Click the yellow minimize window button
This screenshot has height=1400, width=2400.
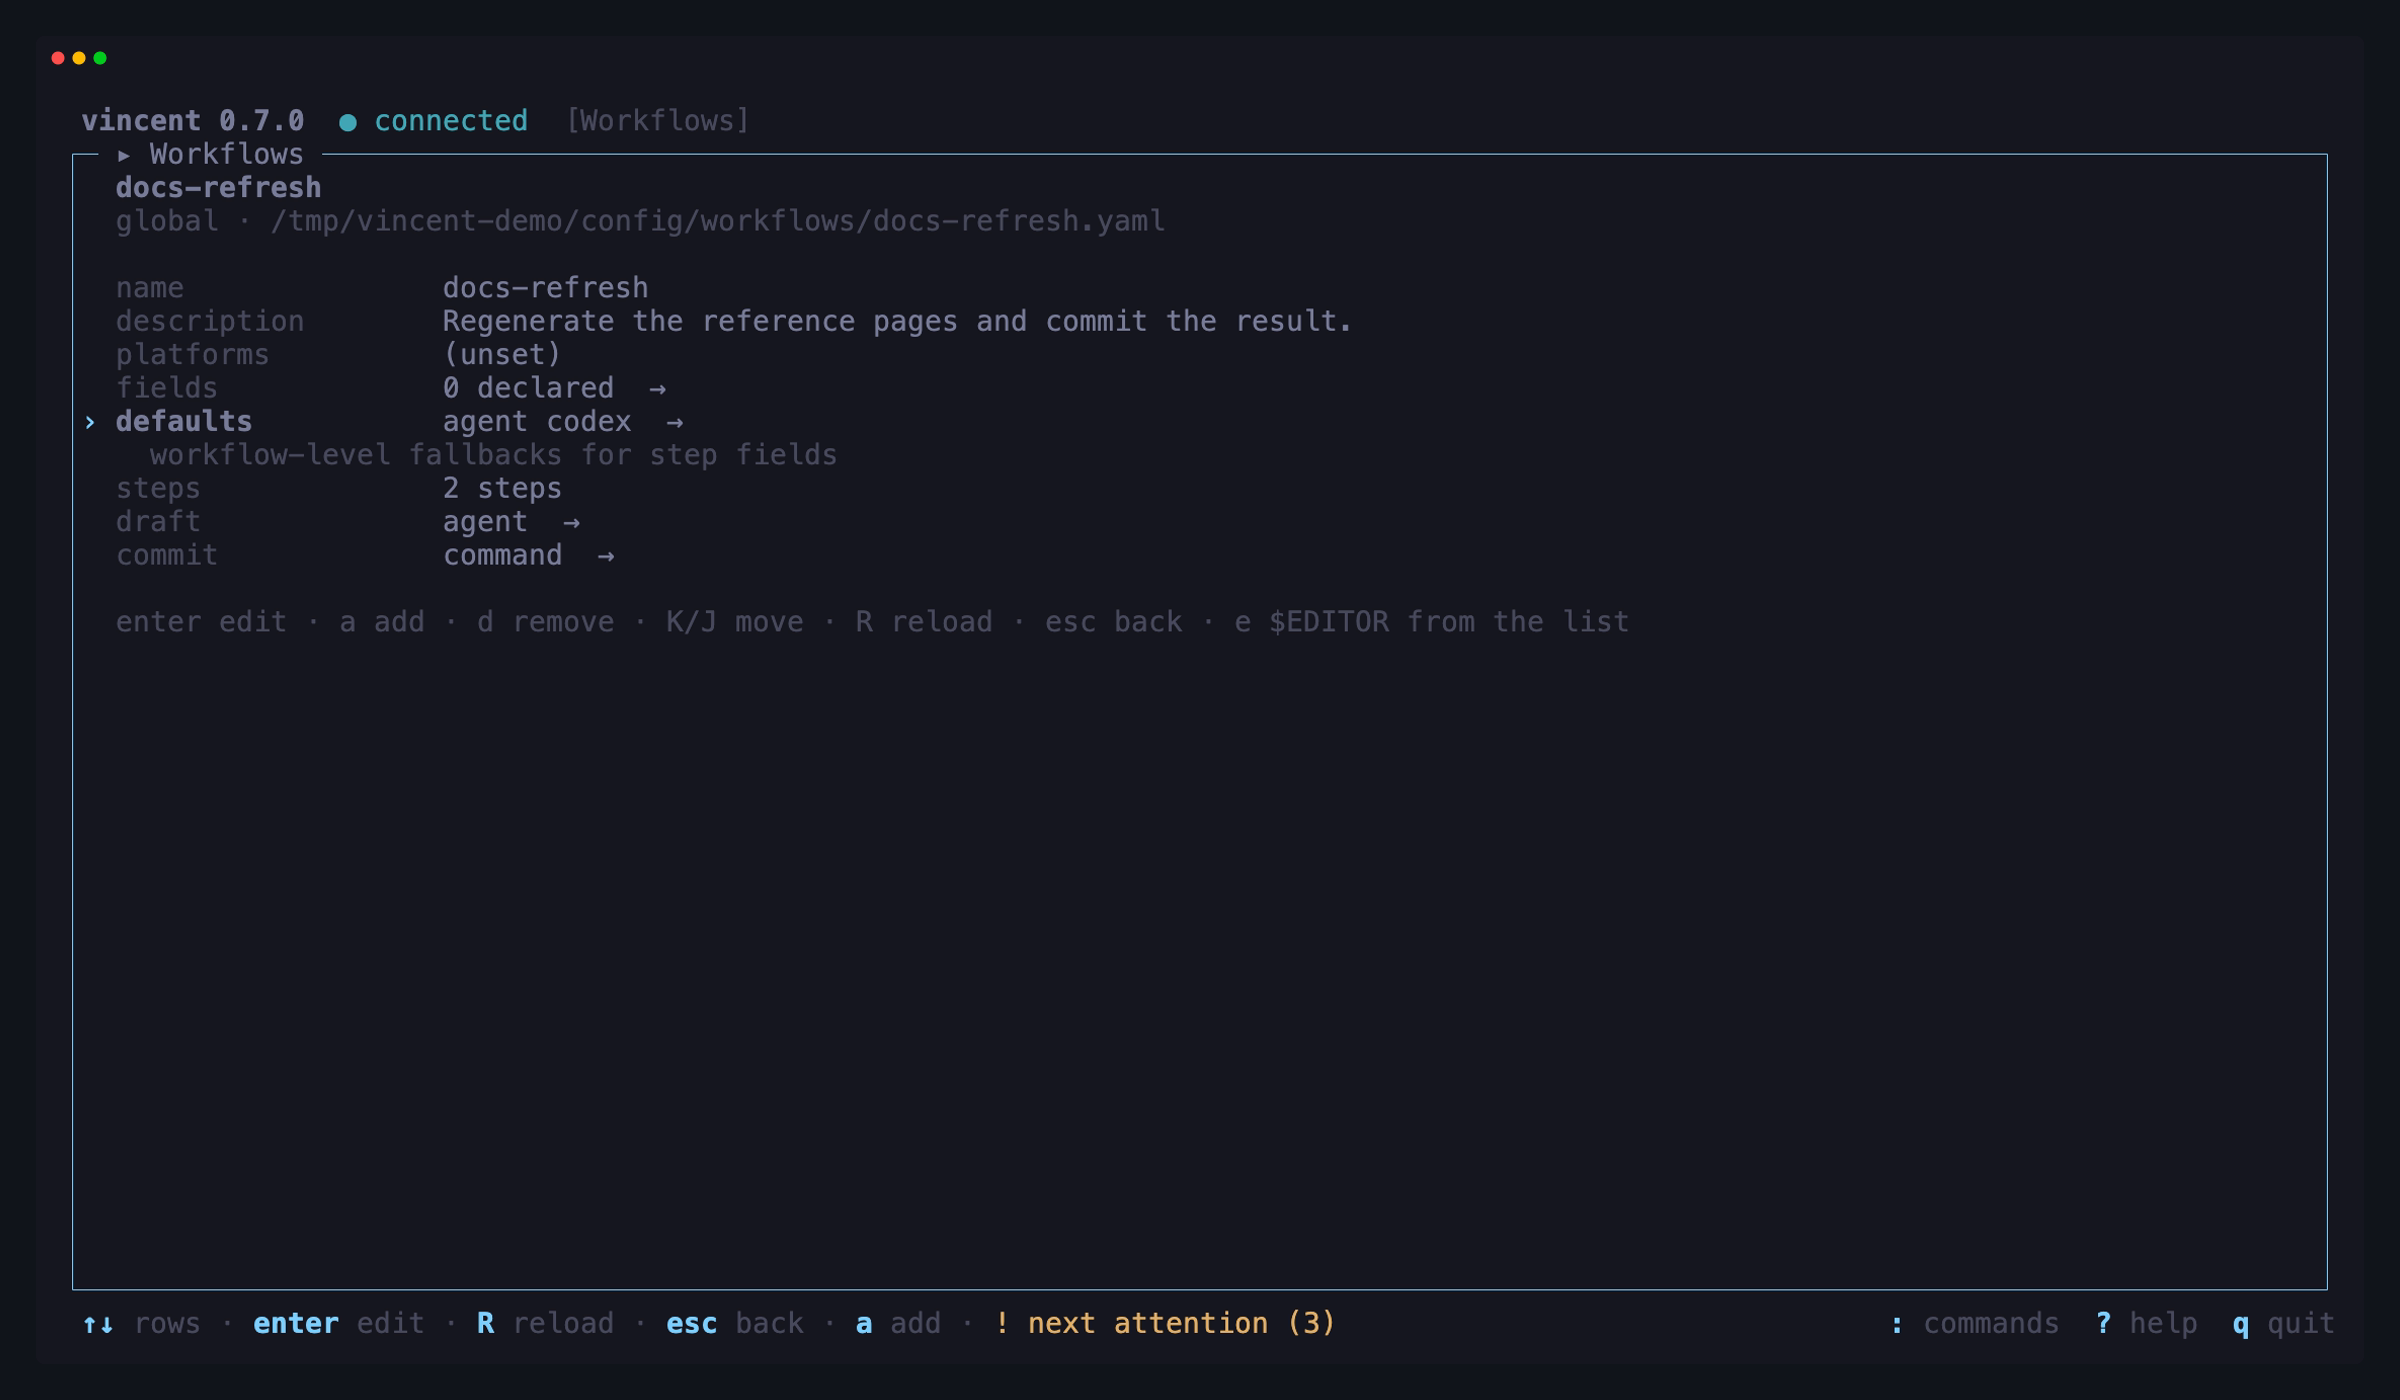(79, 58)
